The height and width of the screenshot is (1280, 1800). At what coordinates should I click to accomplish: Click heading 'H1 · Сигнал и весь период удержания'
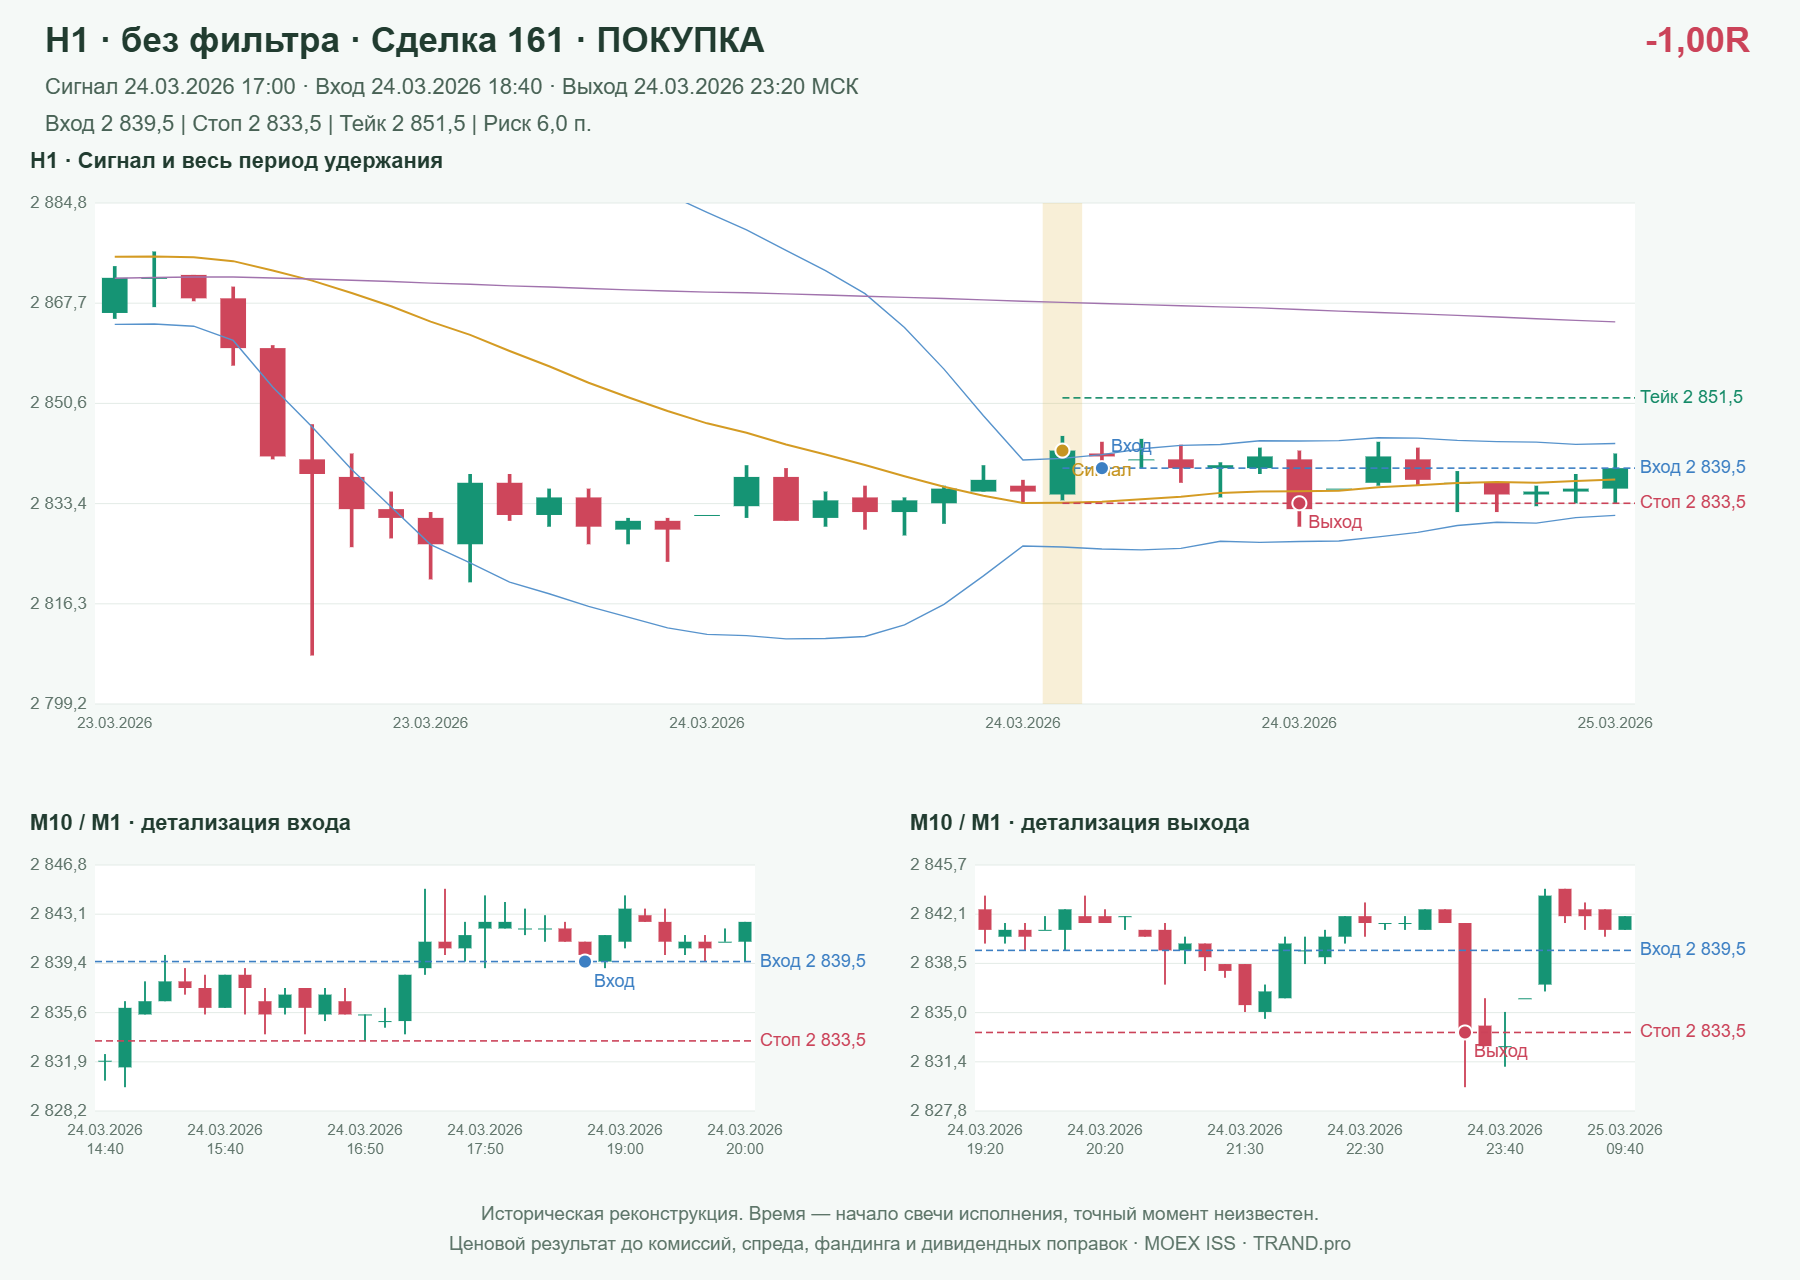[236, 161]
